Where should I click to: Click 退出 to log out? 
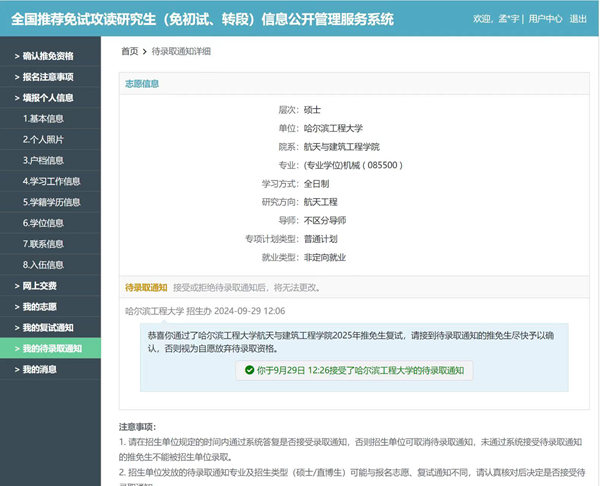578,19
